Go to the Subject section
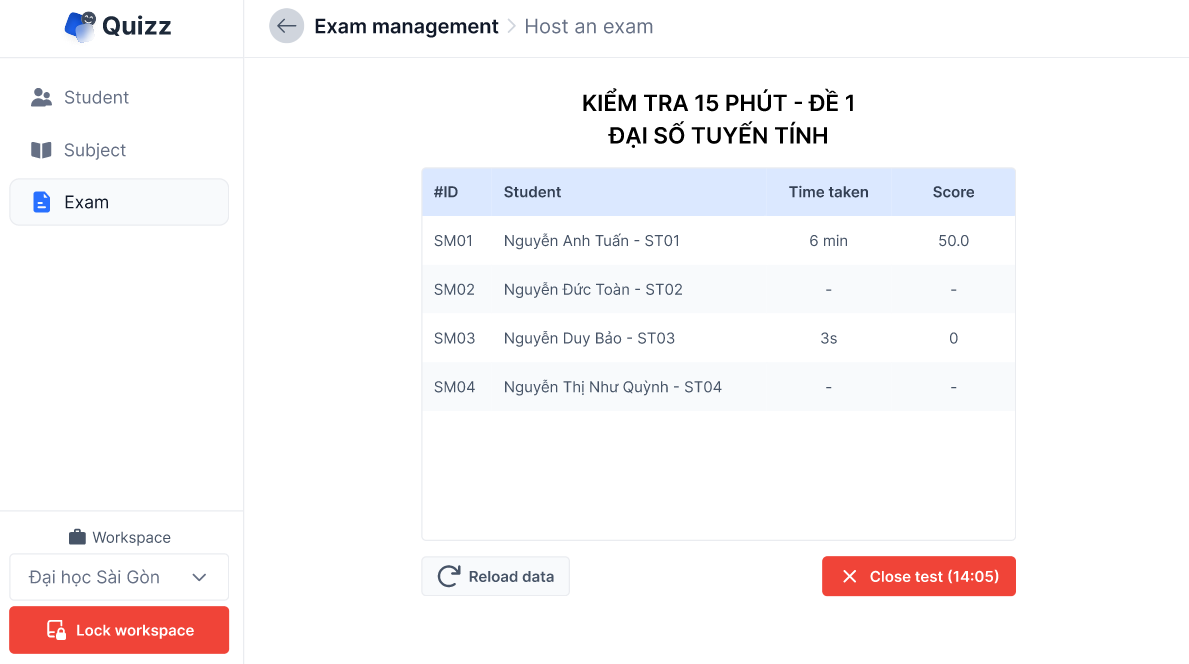The height and width of the screenshot is (664, 1189). pos(95,150)
